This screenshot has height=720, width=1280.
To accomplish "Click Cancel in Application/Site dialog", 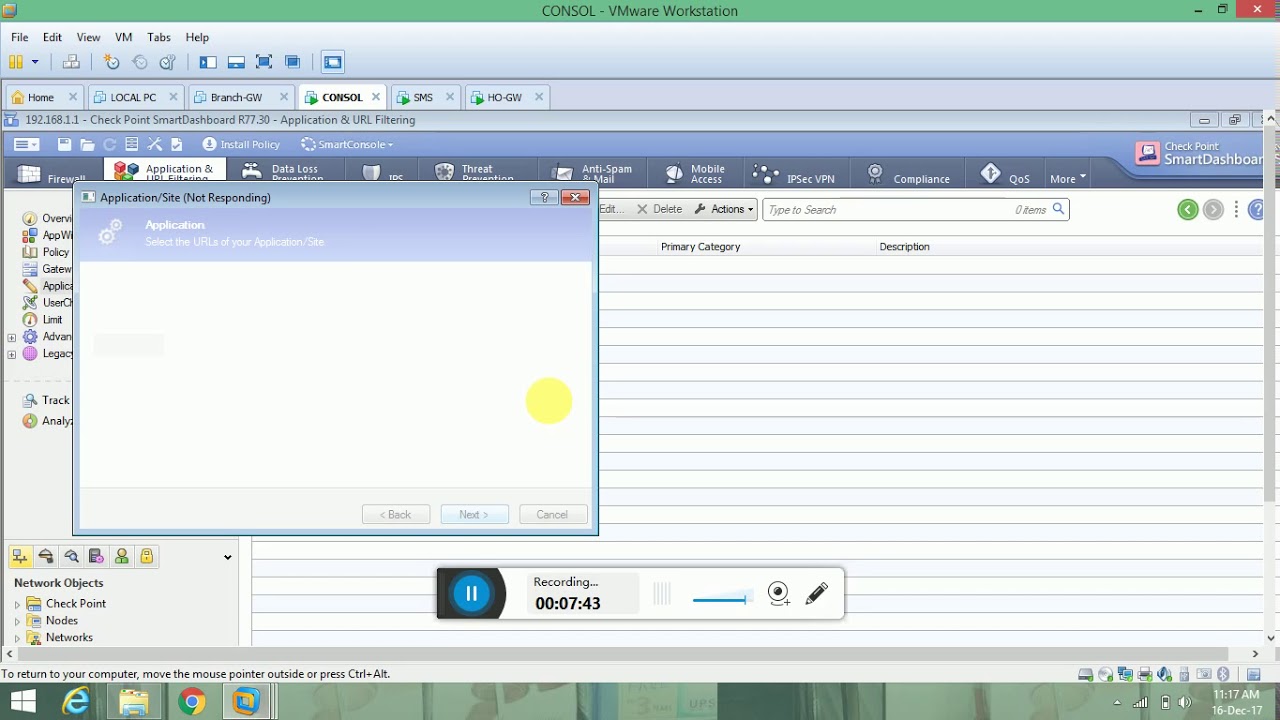I will click(552, 514).
